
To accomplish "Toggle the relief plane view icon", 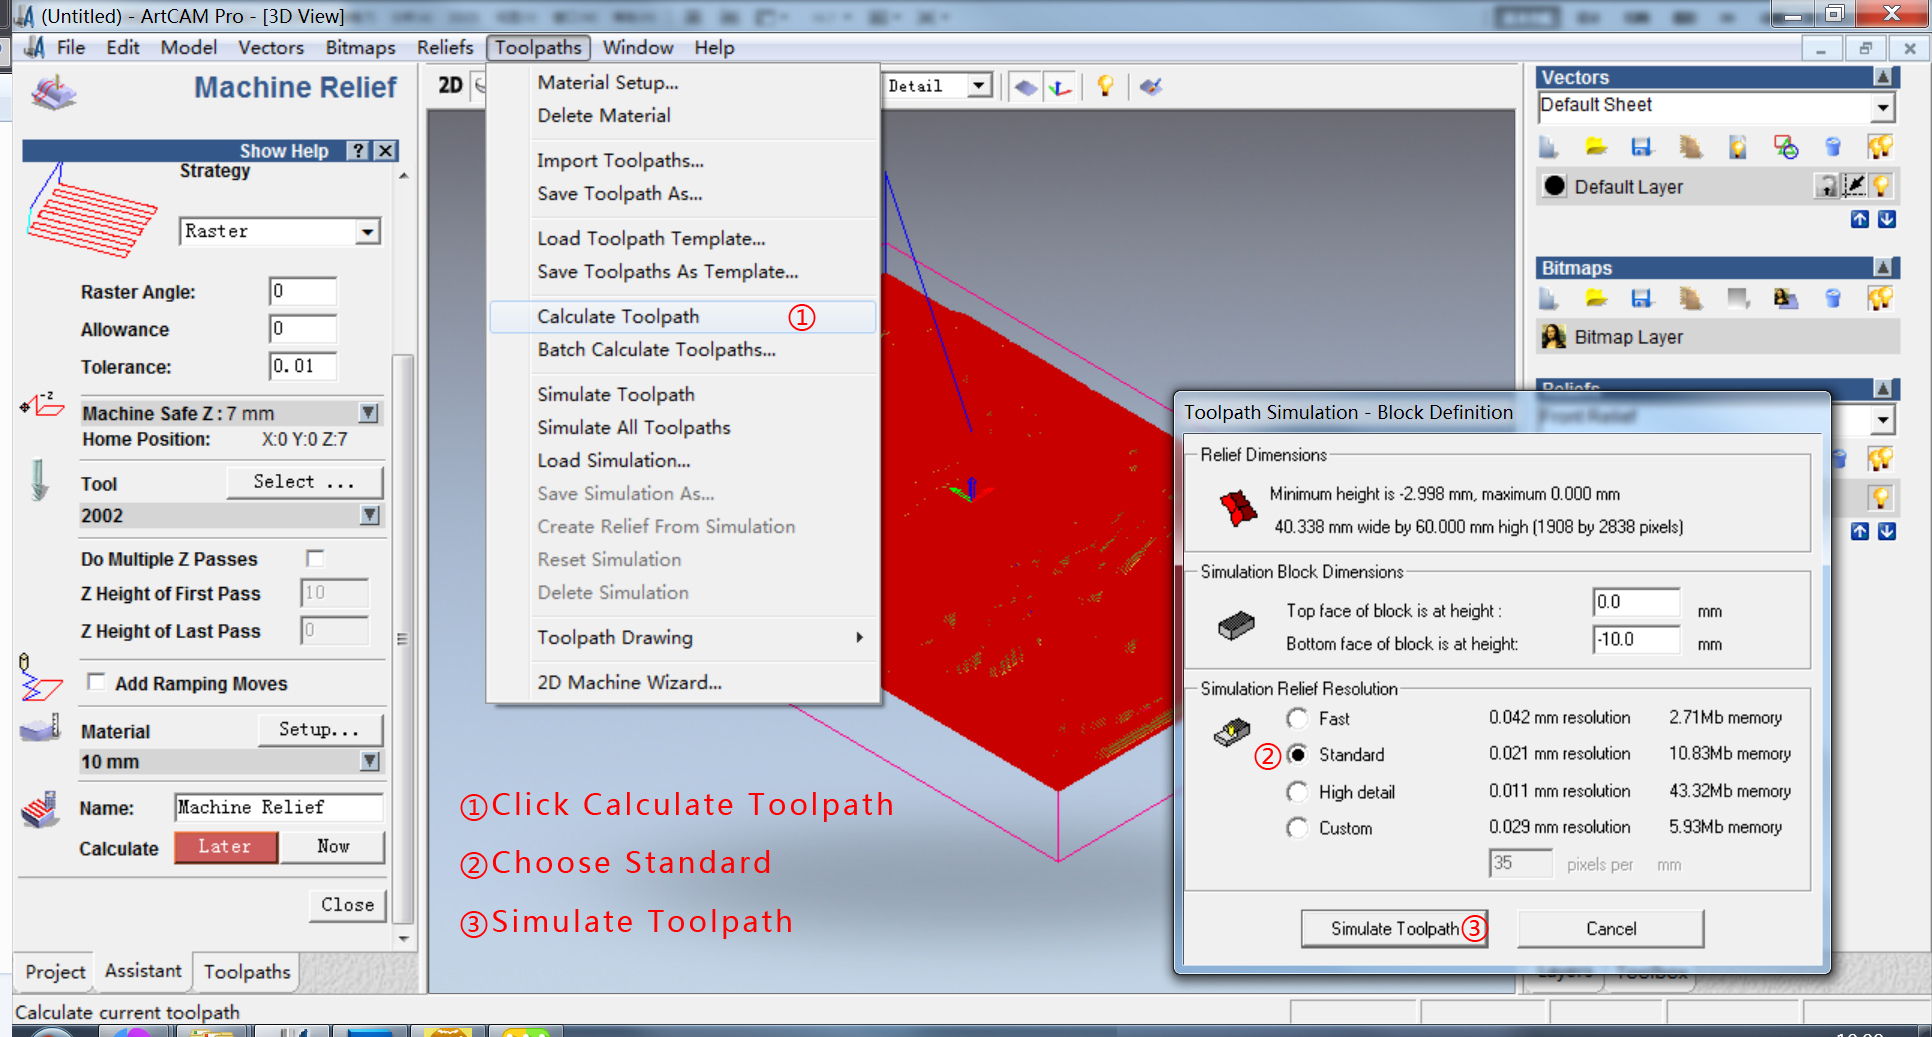I will tap(1026, 87).
